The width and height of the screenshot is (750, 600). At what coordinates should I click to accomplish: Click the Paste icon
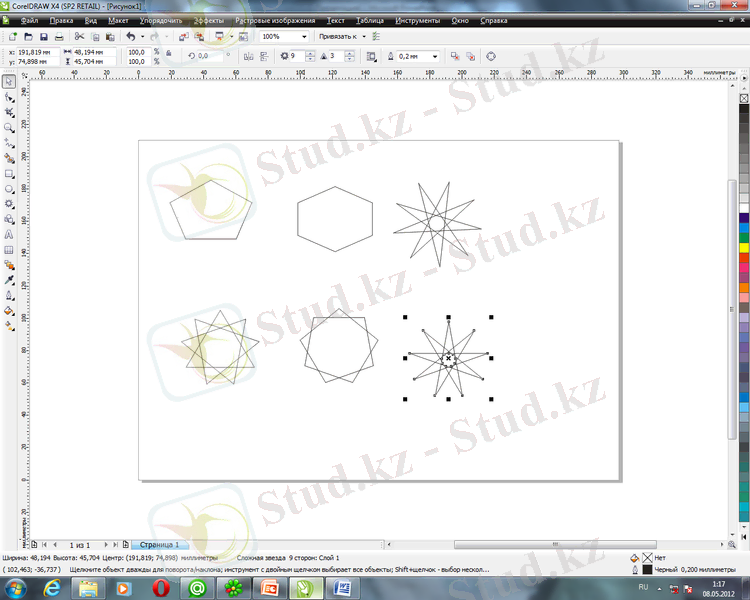[x=110, y=36]
